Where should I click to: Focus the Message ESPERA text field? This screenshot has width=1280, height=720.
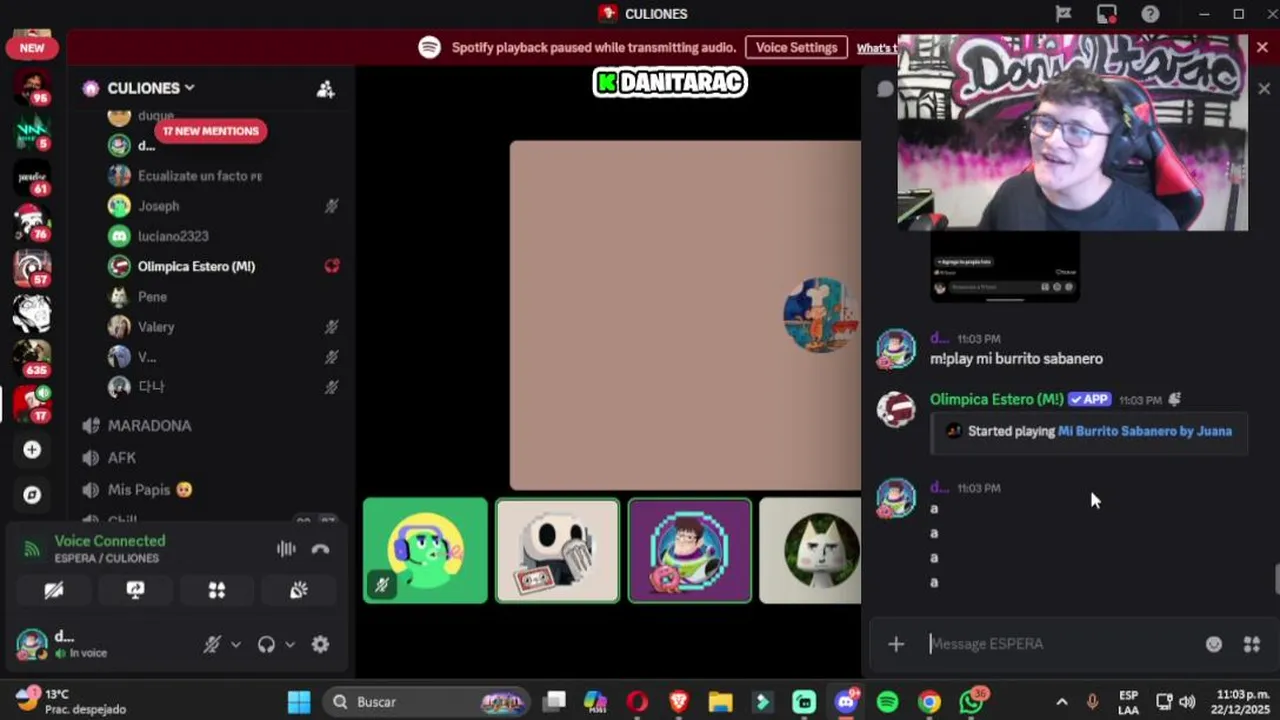[x=1060, y=644]
